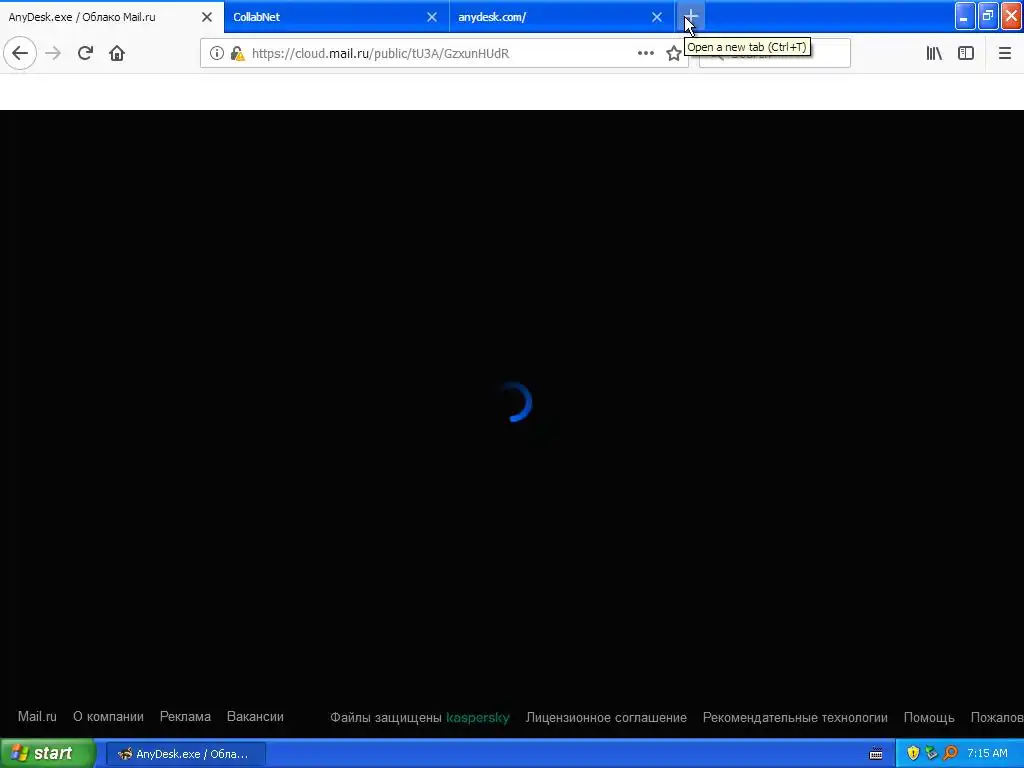Open the Firefox hamburger menu
The height and width of the screenshot is (768, 1024).
(x=1005, y=54)
